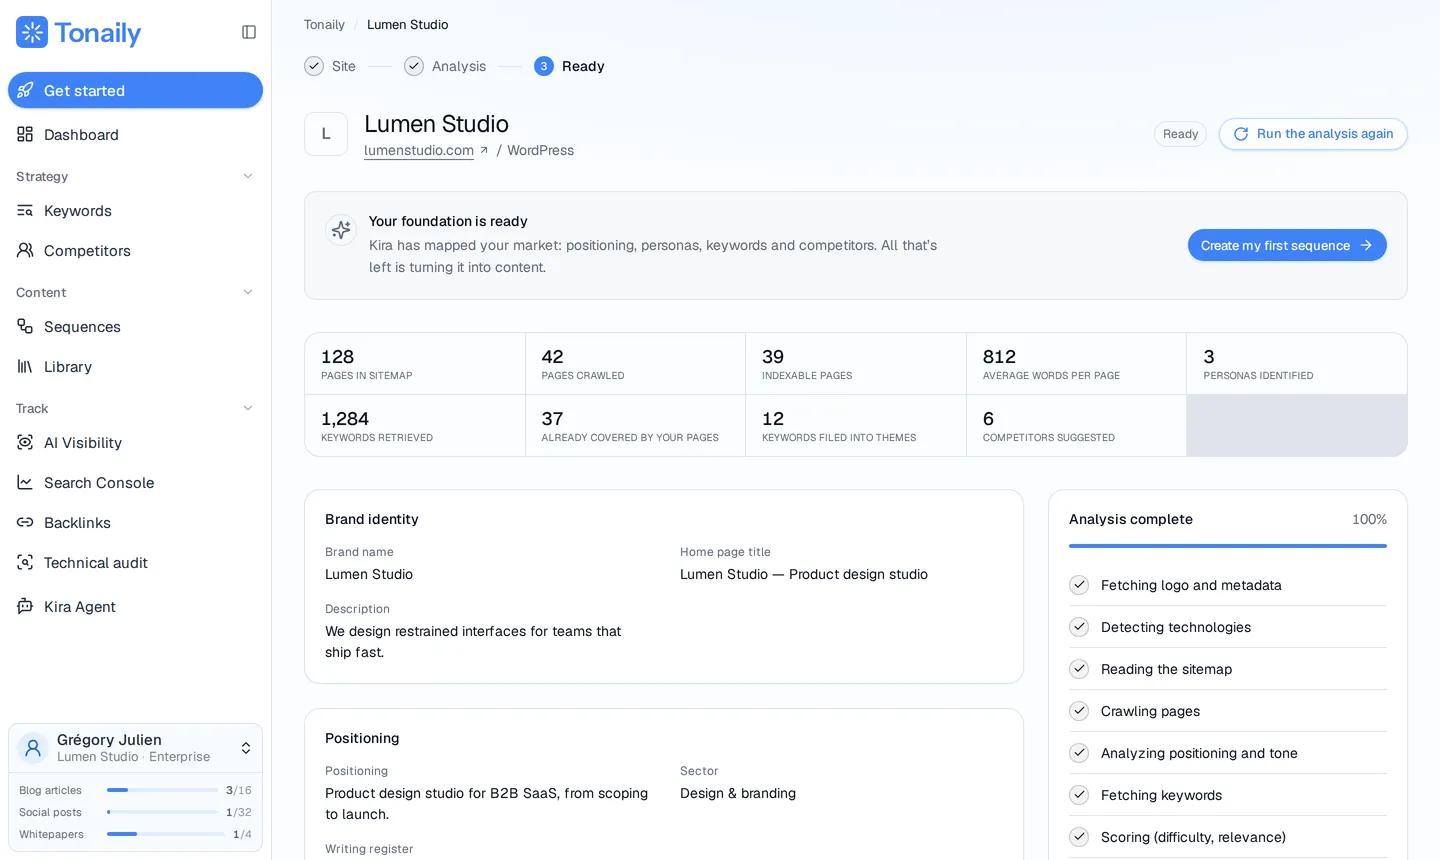Viewport: 1440px width, 860px height.
Task: Collapse the Content section chevron
Action: [248, 293]
